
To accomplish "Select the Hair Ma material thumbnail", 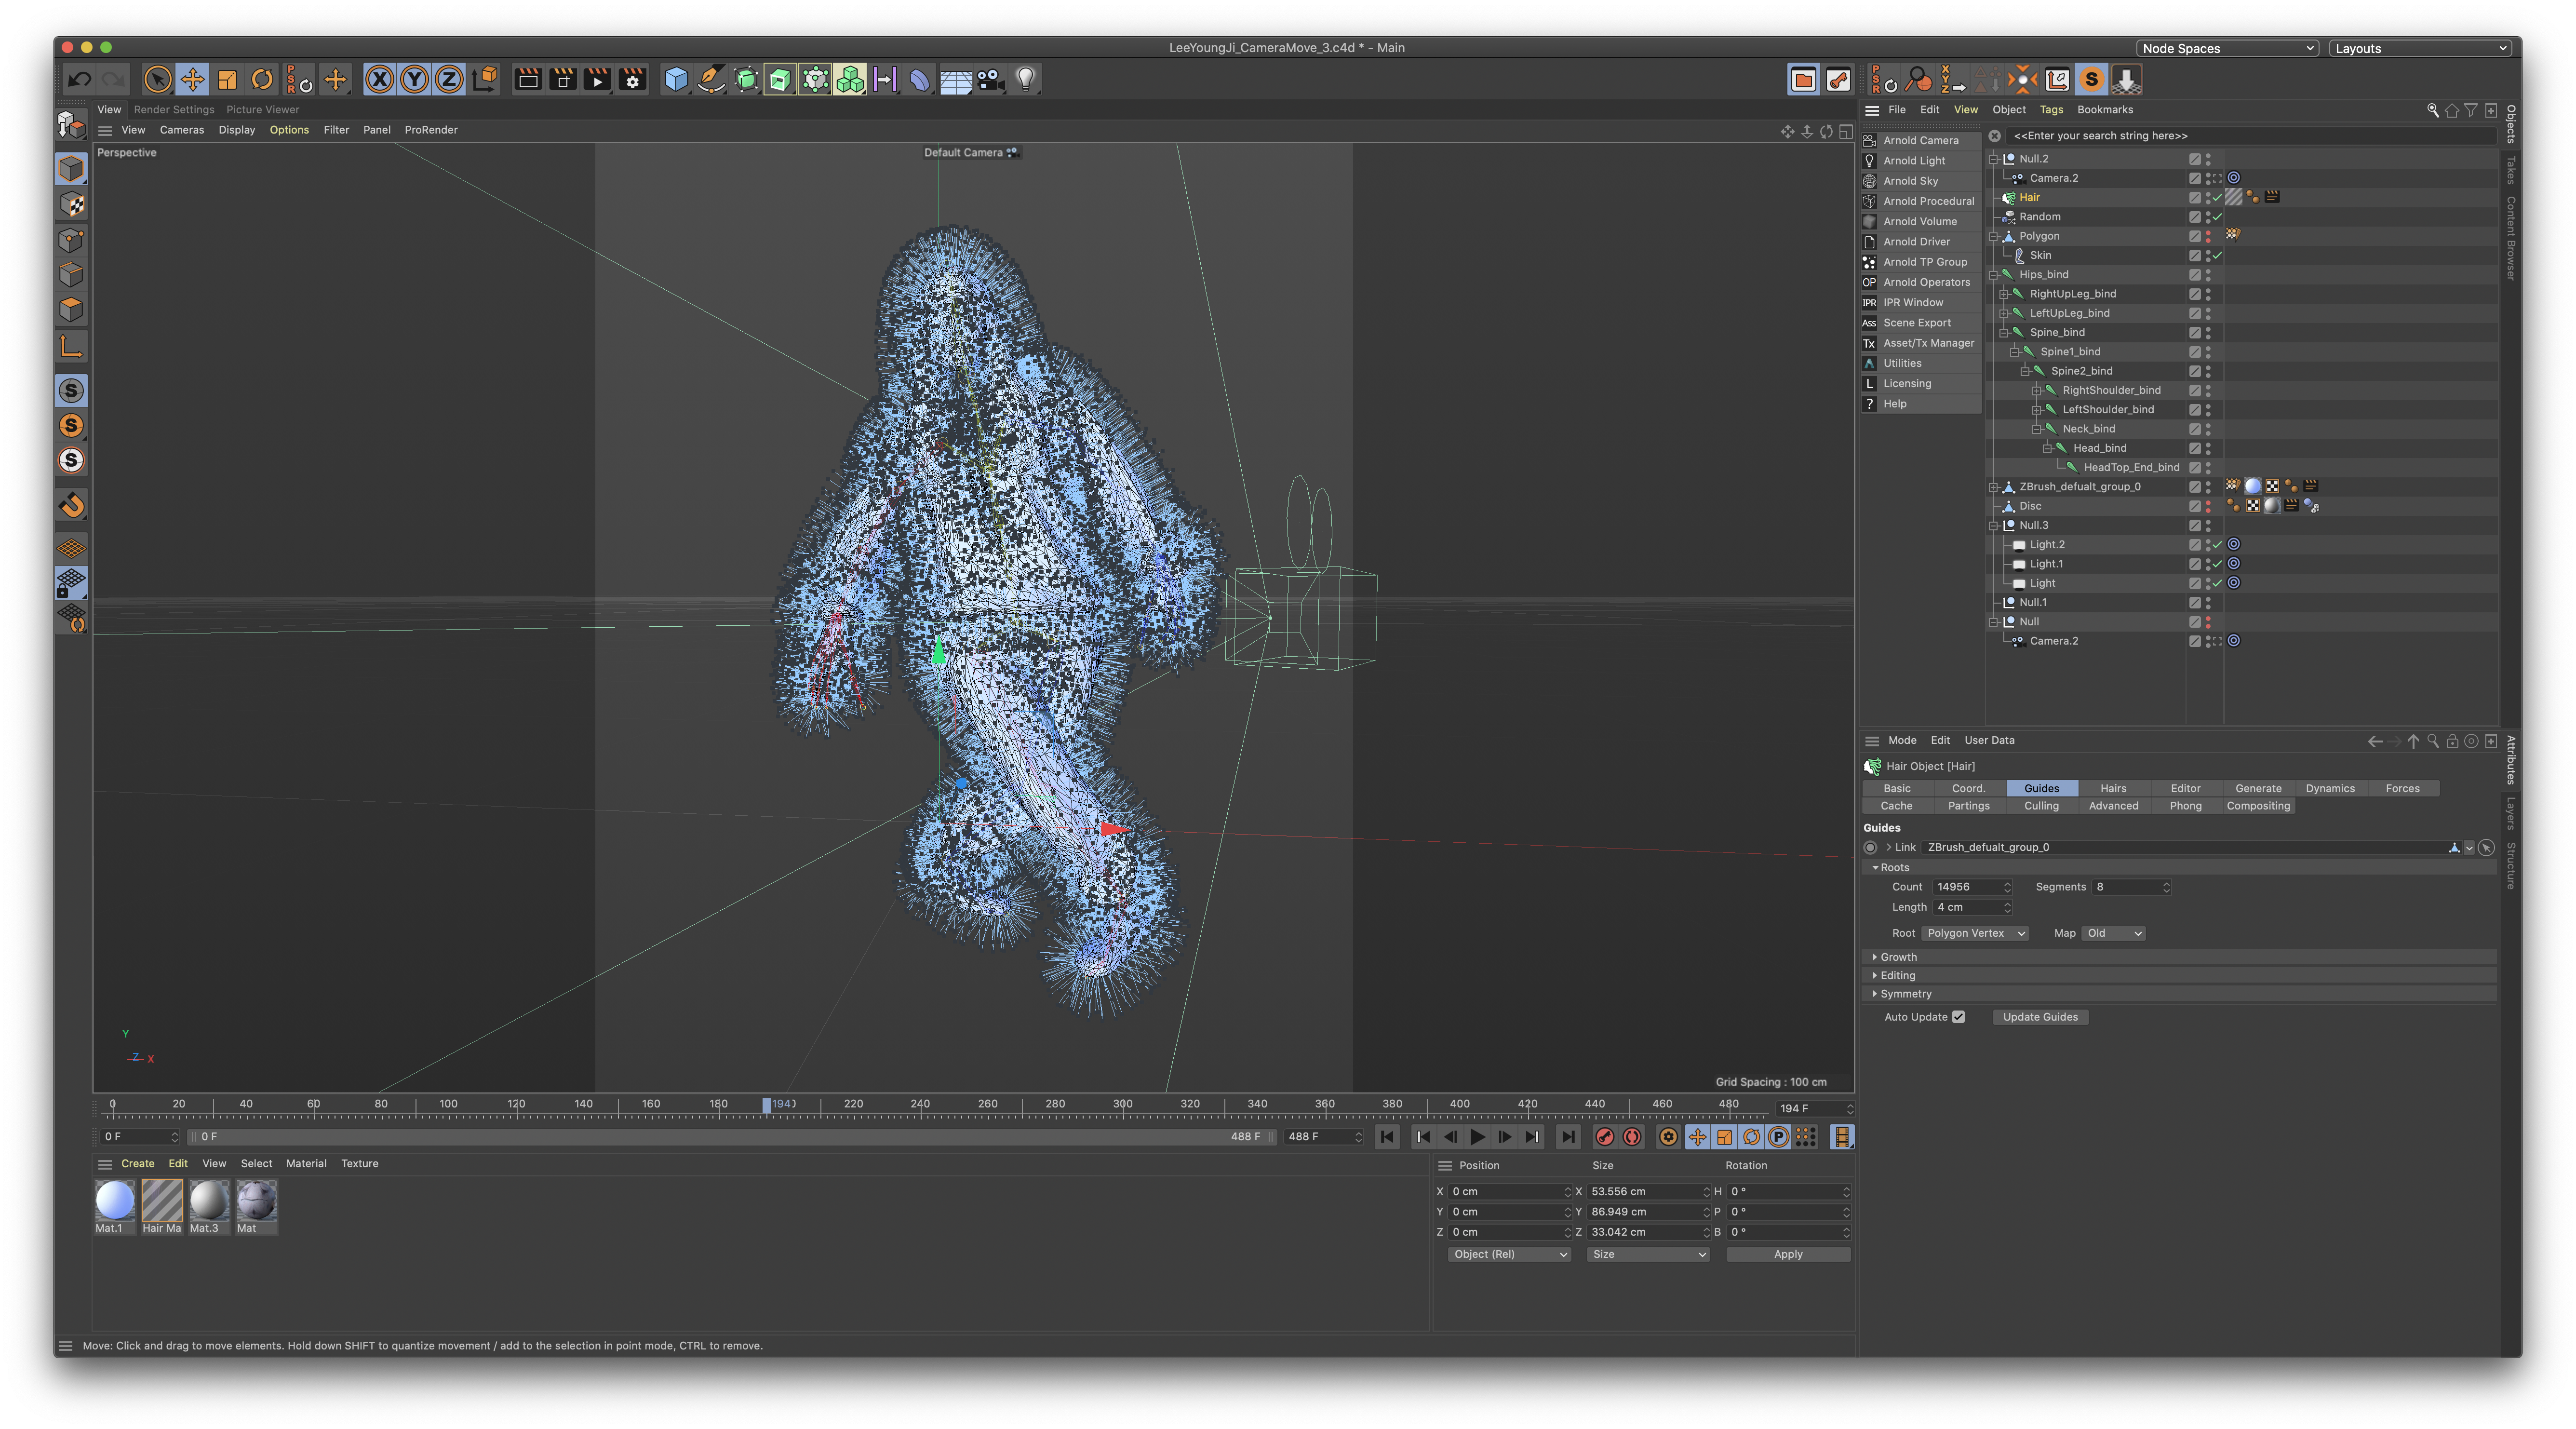I will pyautogui.click(x=161, y=1200).
